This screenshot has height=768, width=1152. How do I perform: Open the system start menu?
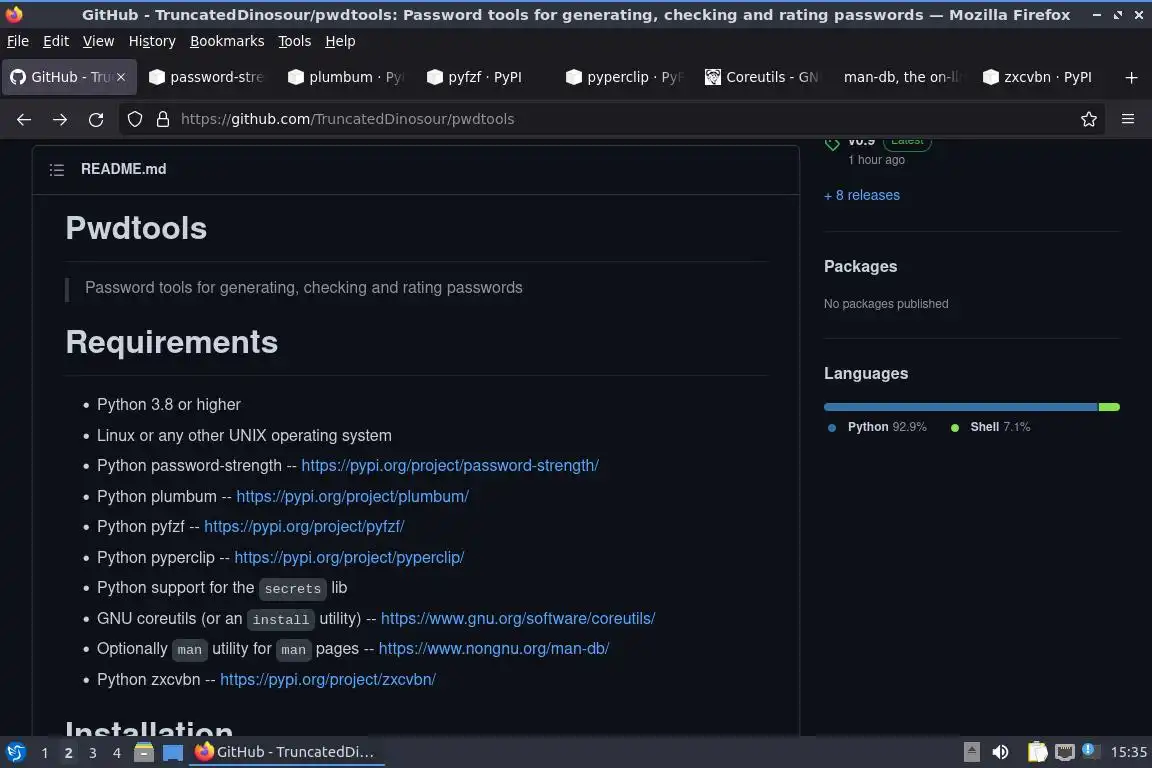15,752
